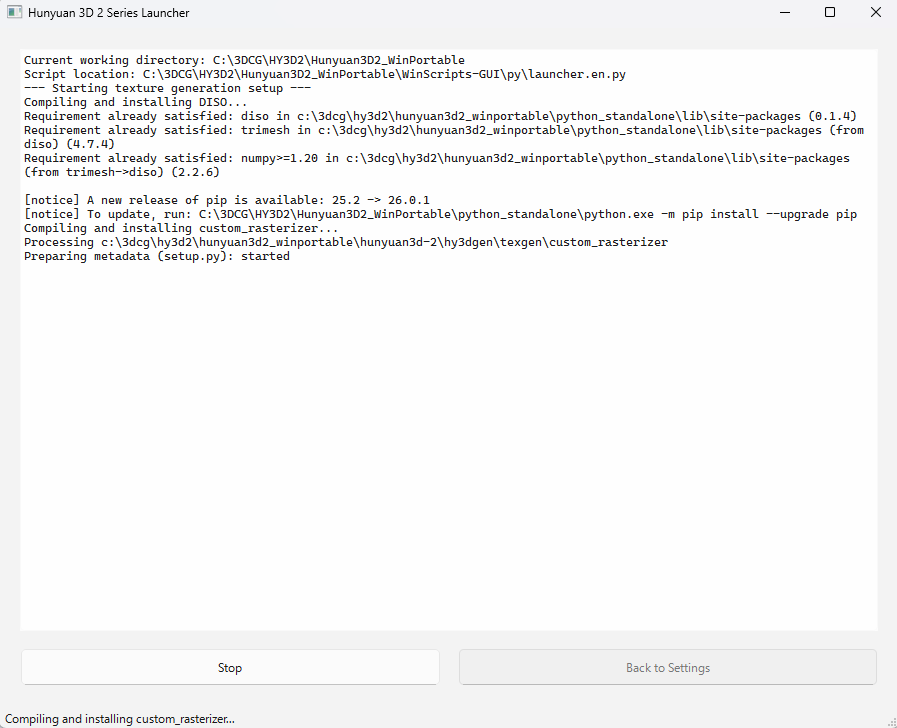The height and width of the screenshot is (728, 897).
Task: Minimize the Hunyuan 3D launcher window
Action: (x=783, y=13)
